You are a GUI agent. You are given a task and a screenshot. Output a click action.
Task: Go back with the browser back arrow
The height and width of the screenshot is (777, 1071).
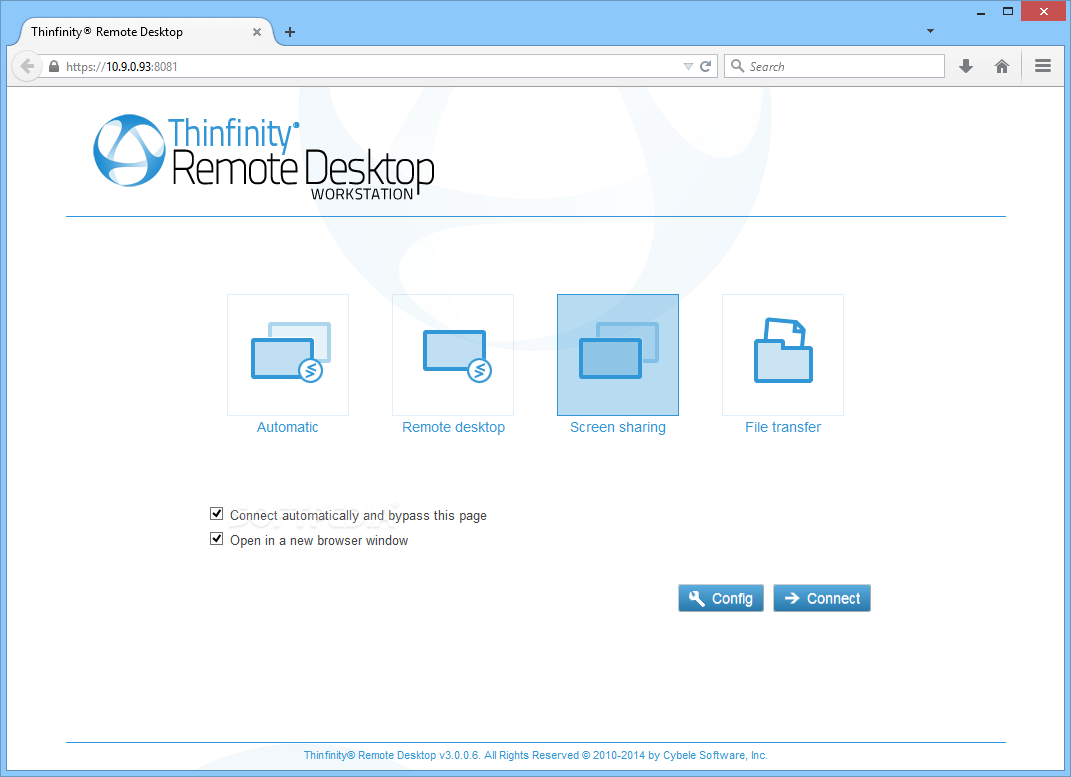pyautogui.click(x=27, y=66)
